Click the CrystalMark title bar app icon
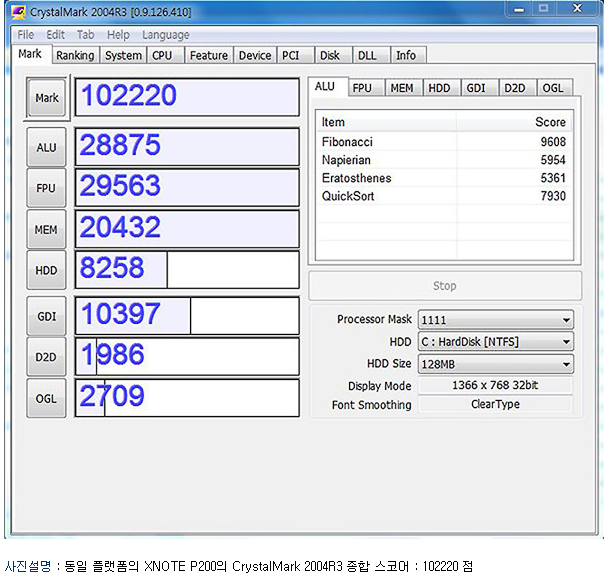Viewport: 614px width, 582px height. [x=18, y=12]
